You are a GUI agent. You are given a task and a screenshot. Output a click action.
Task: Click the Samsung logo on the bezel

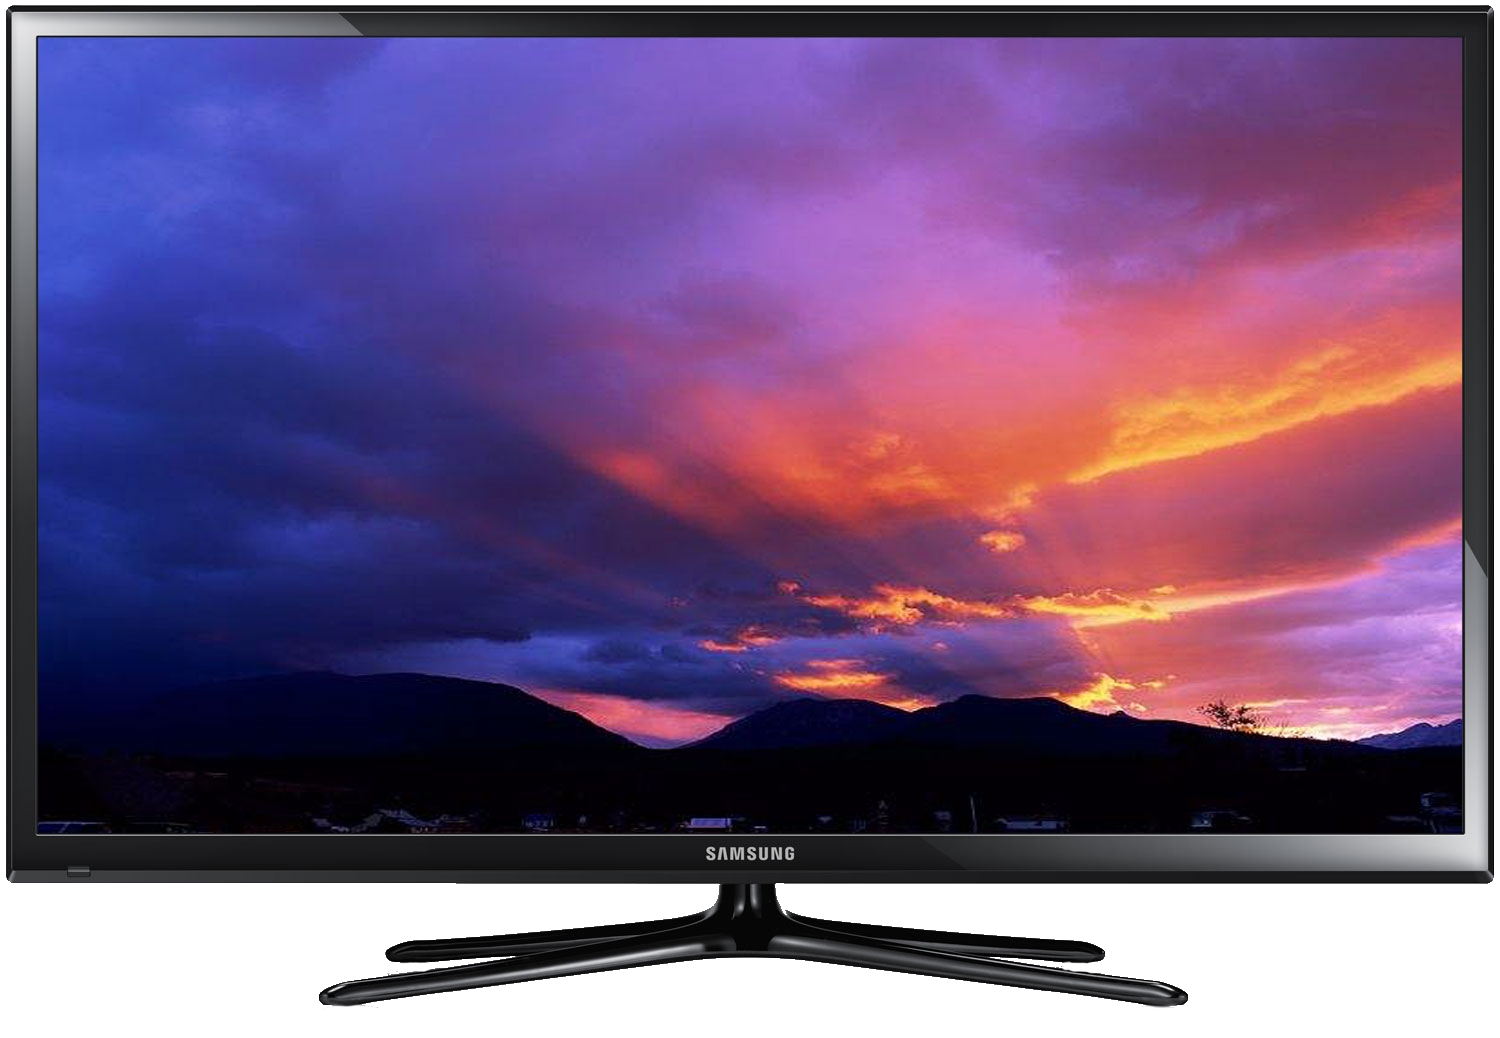click(750, 853)
